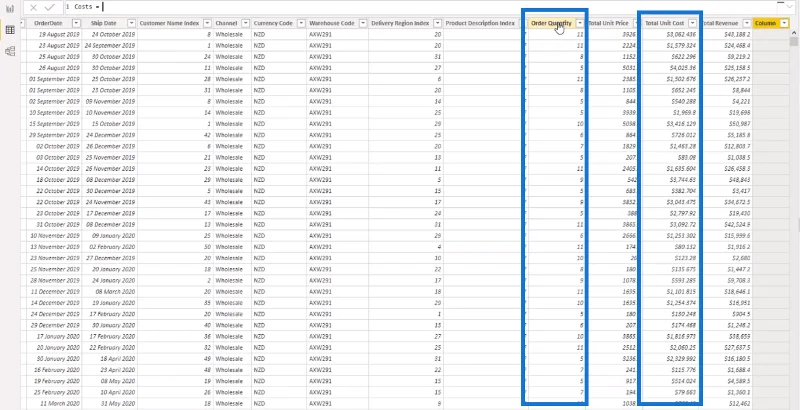Click the '$1,579.324' Total Unit Cost cell
The width and height of the screenshot is (800, 410).
click(x=670, y=45)
